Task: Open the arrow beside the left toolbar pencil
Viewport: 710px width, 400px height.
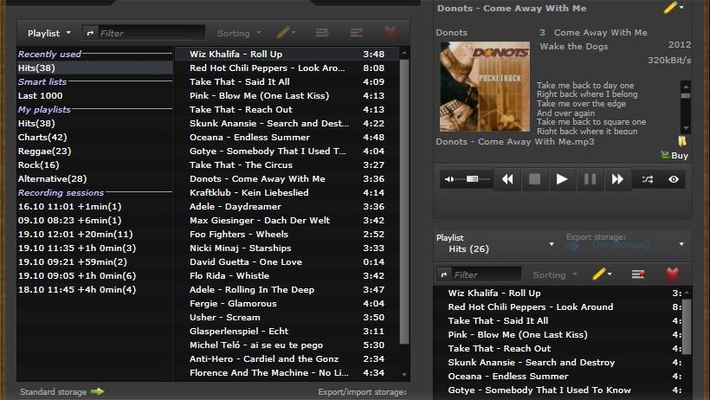Action: click(293, 33)
